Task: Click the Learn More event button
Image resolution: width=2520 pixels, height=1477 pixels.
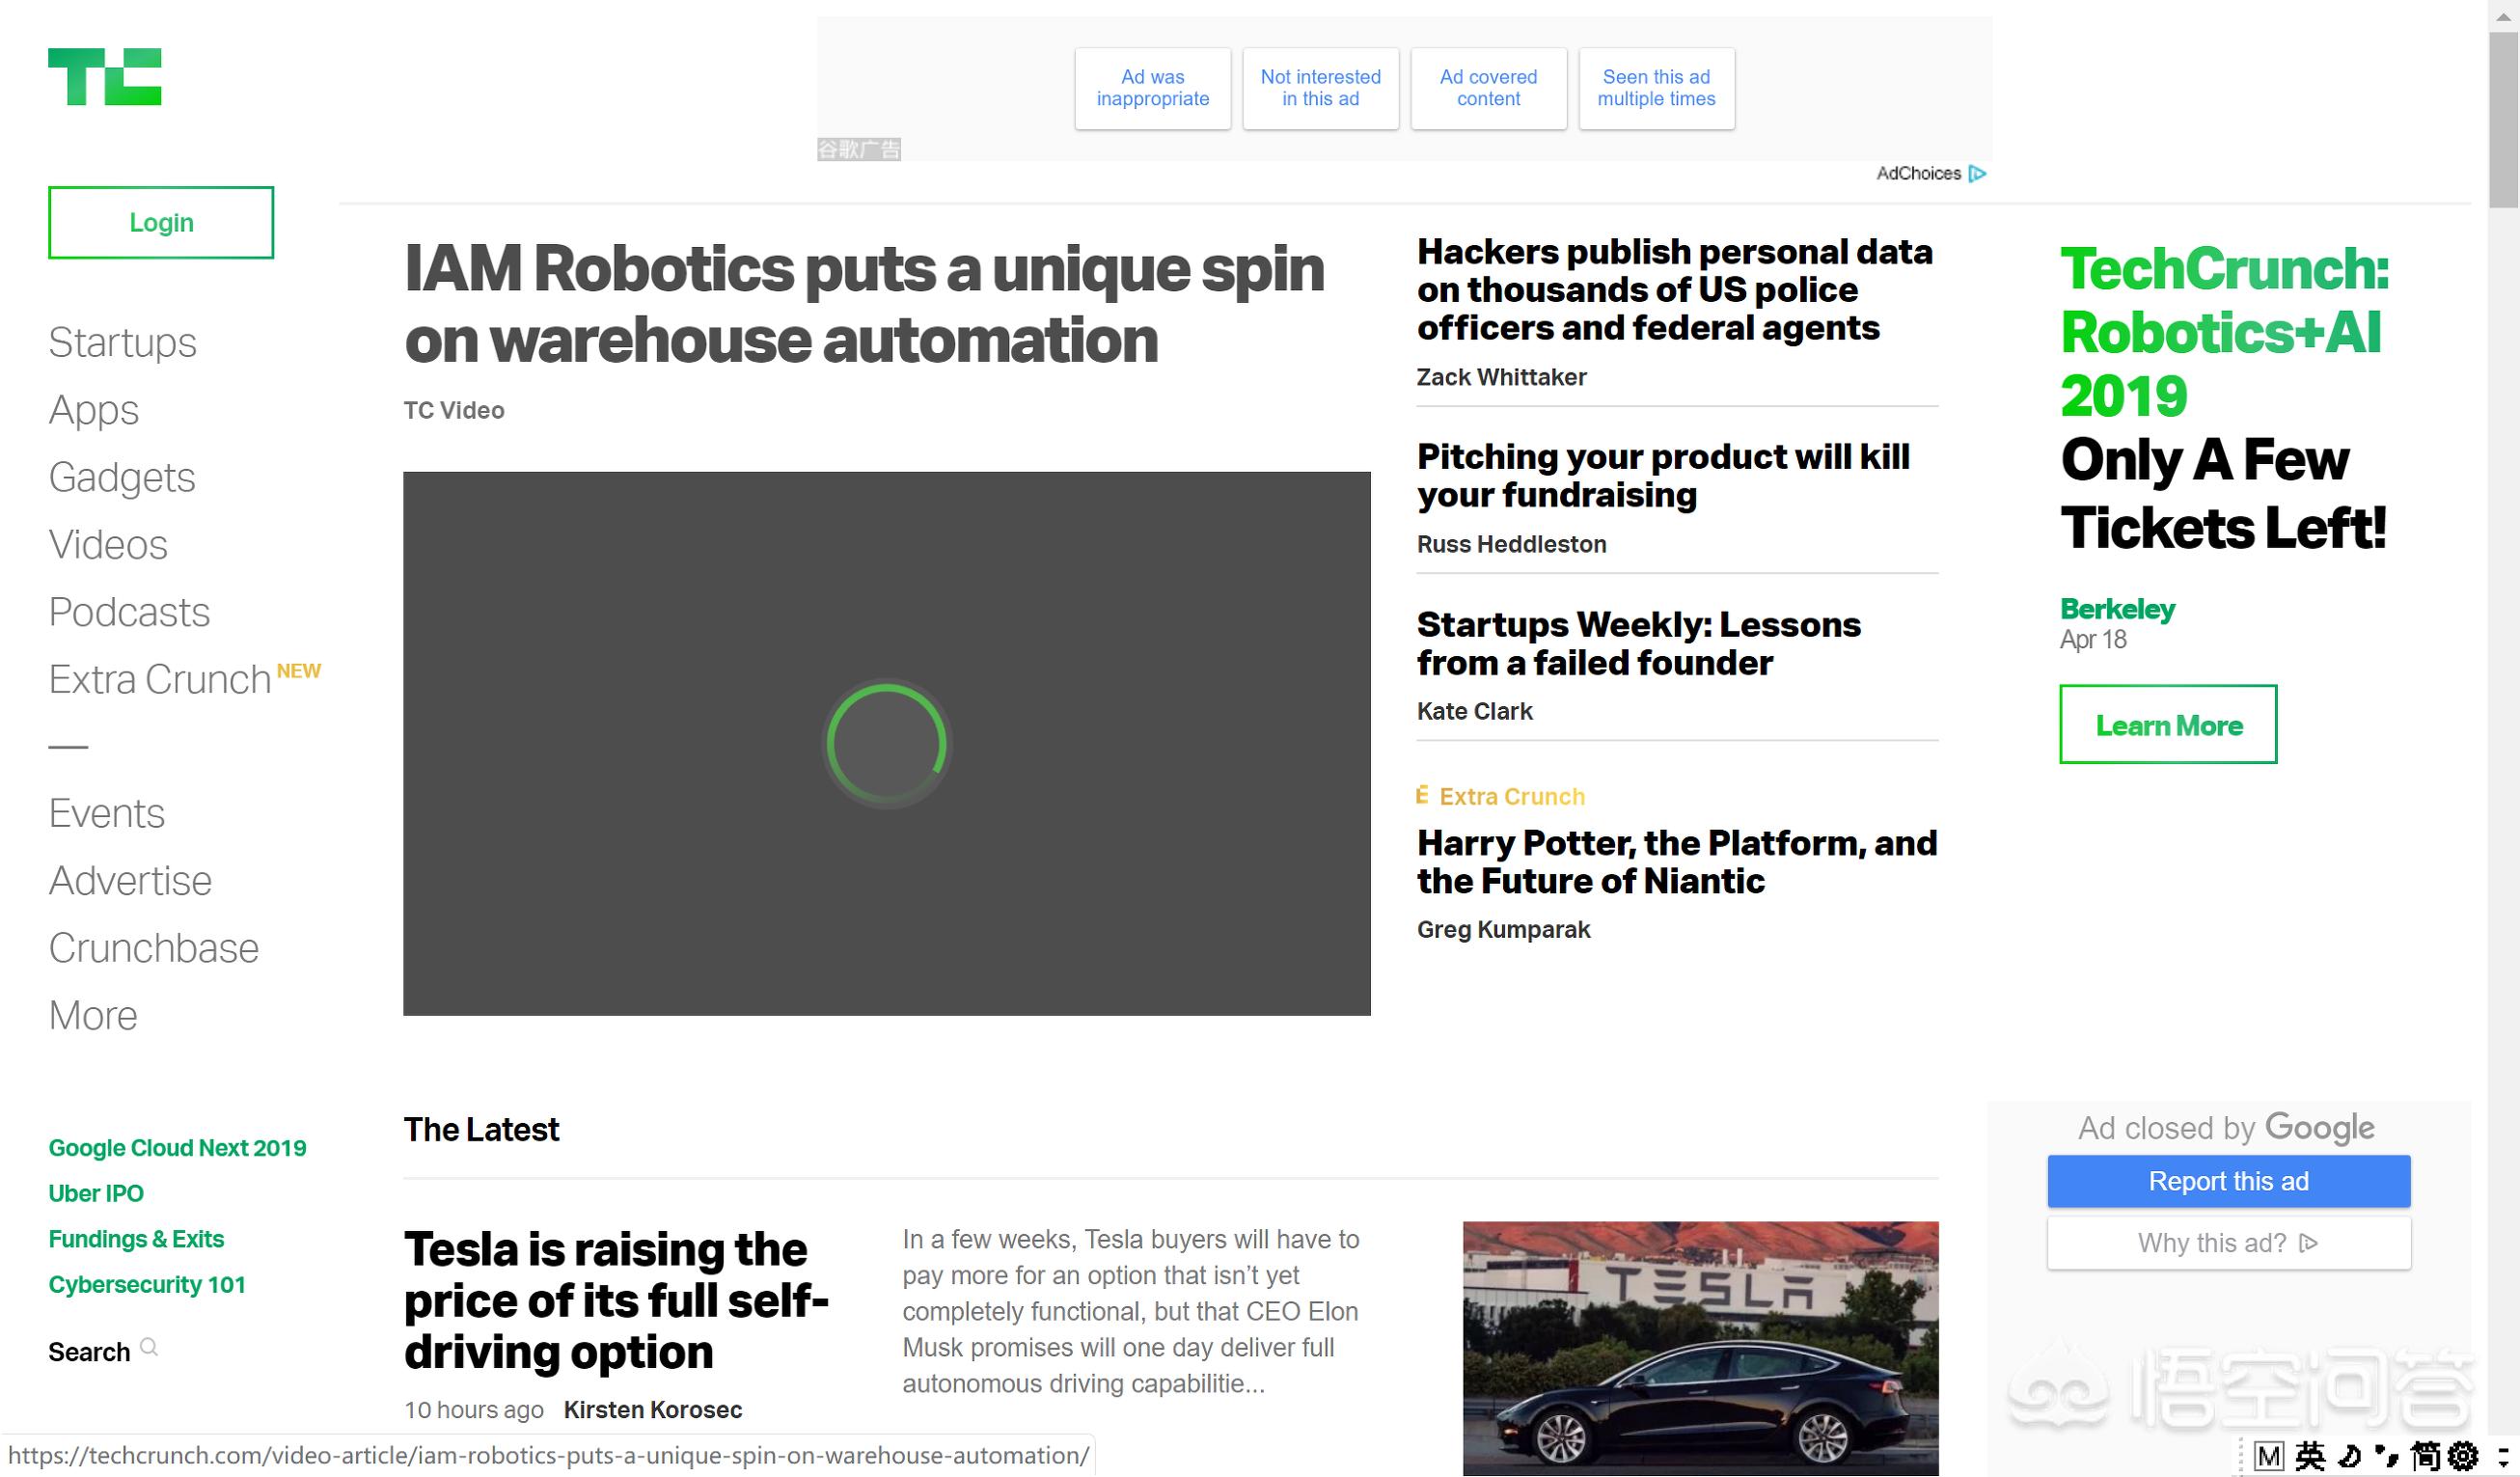Action: (2167, 725)
